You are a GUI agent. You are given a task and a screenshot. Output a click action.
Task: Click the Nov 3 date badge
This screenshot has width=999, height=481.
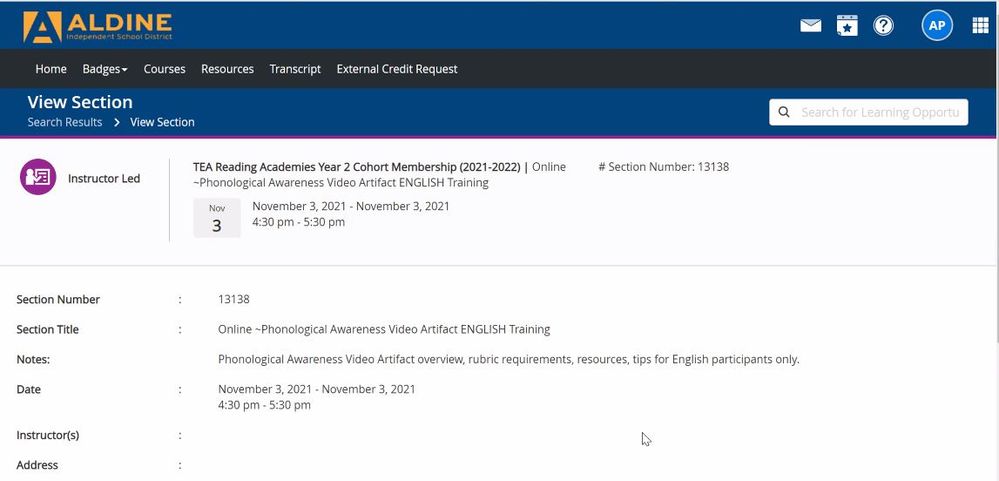pyautogui.click(x=217, y=218)
